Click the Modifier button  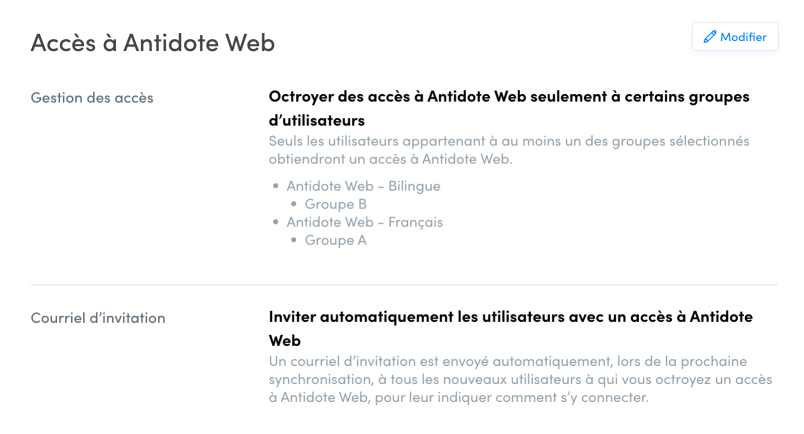(x=735, y=36)
